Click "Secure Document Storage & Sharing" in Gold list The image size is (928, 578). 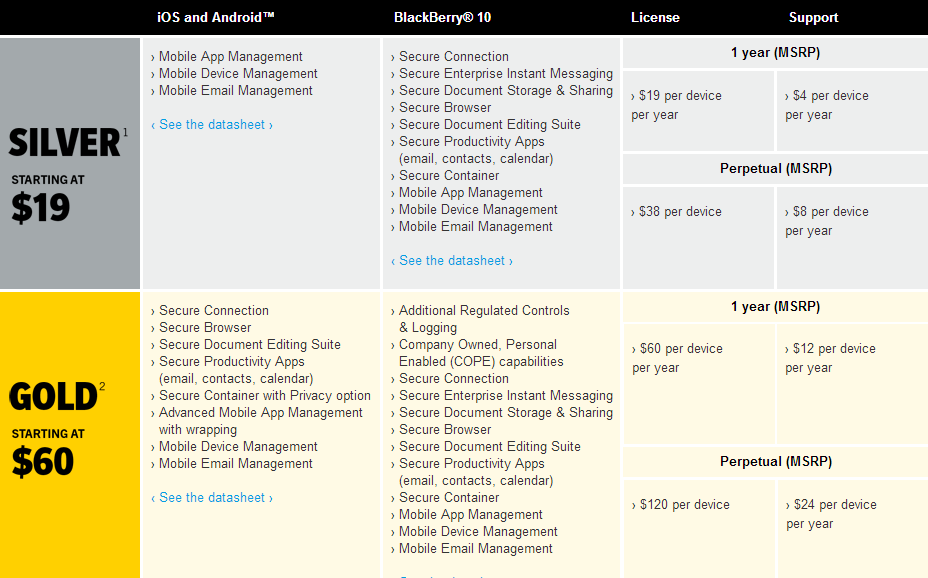point(505,413)
